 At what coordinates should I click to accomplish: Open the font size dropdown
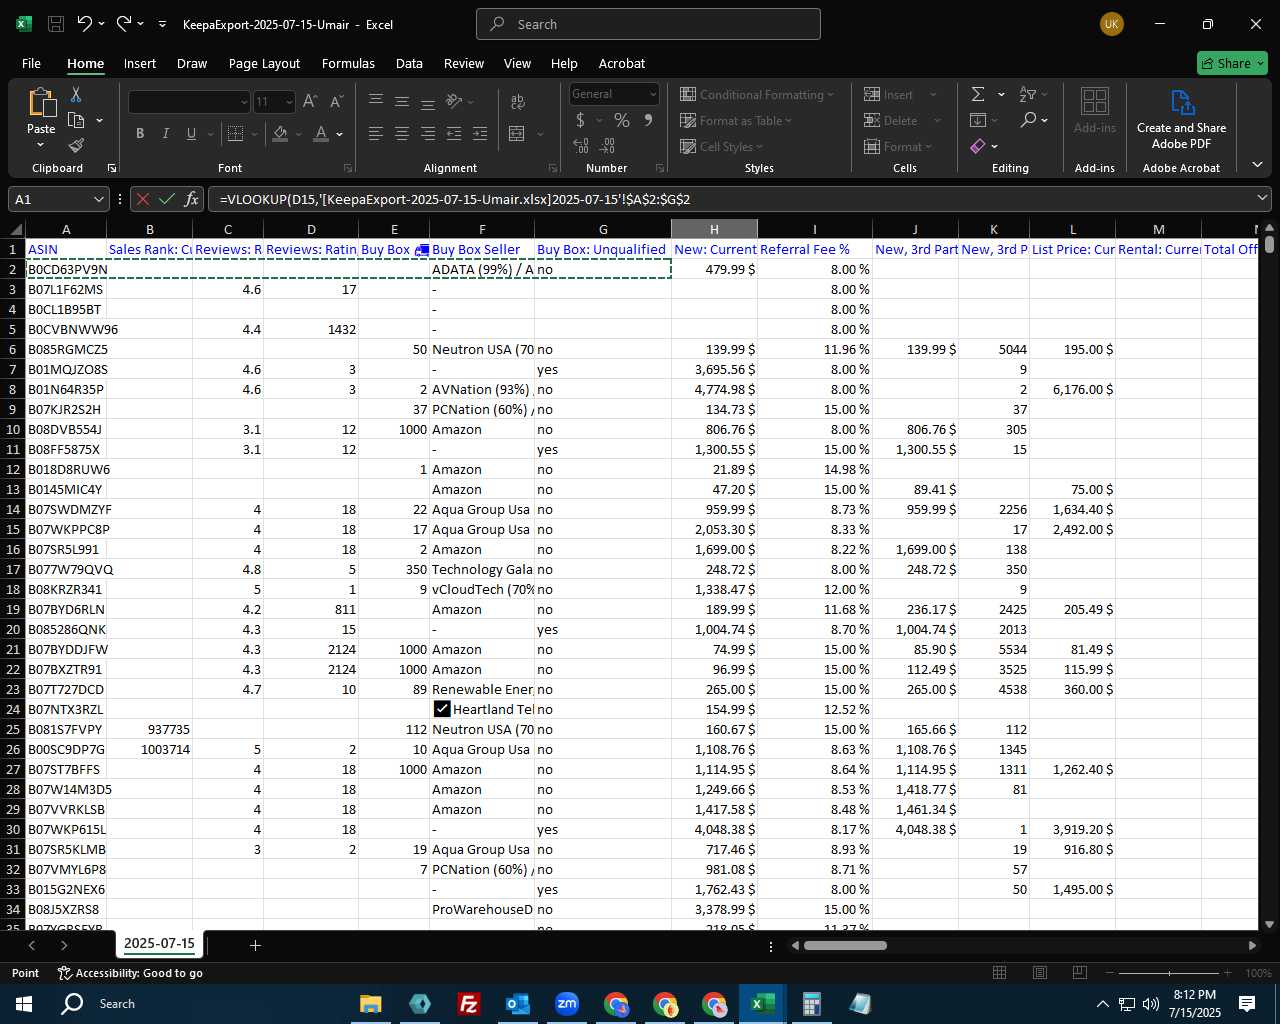[x=289, y=101]
